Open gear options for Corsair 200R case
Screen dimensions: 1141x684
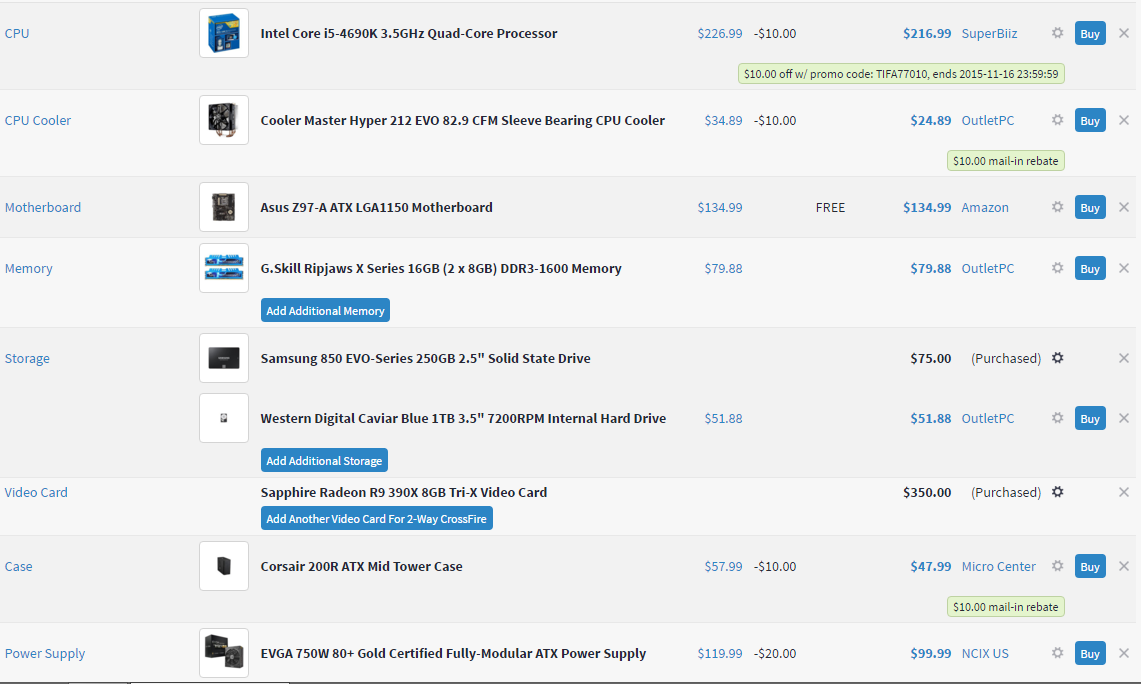[x=1057, y=565]
